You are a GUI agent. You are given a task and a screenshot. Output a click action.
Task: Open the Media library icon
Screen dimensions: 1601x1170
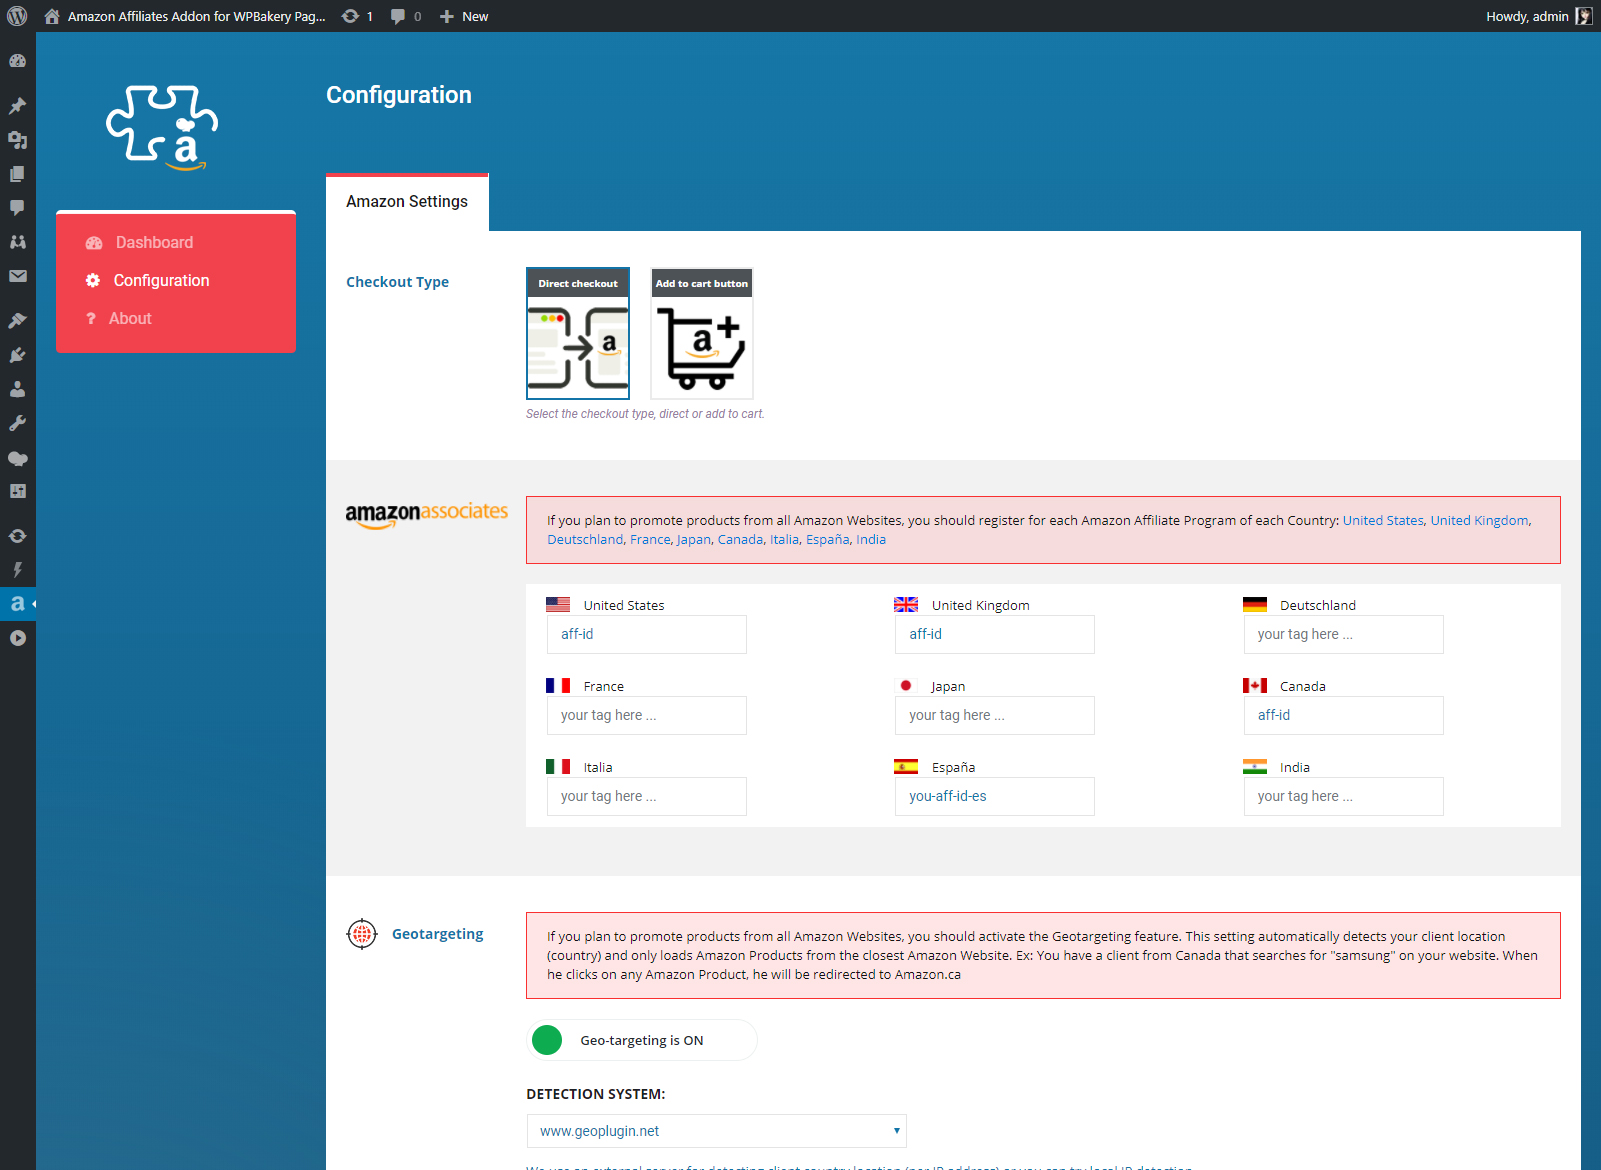[17, 140]
